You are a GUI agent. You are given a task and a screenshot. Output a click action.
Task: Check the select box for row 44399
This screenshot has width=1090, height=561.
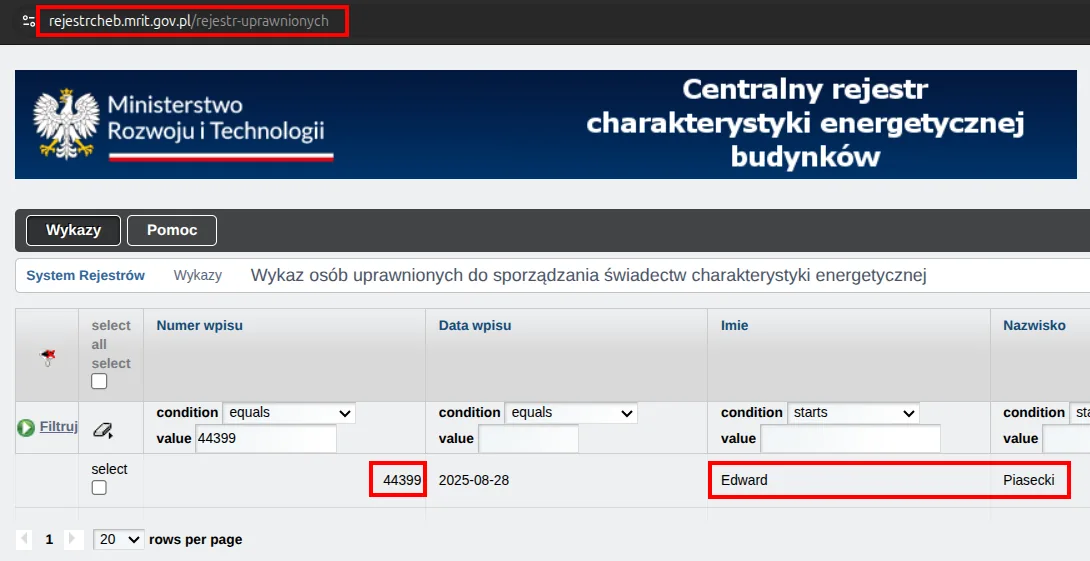click(99, 487)
